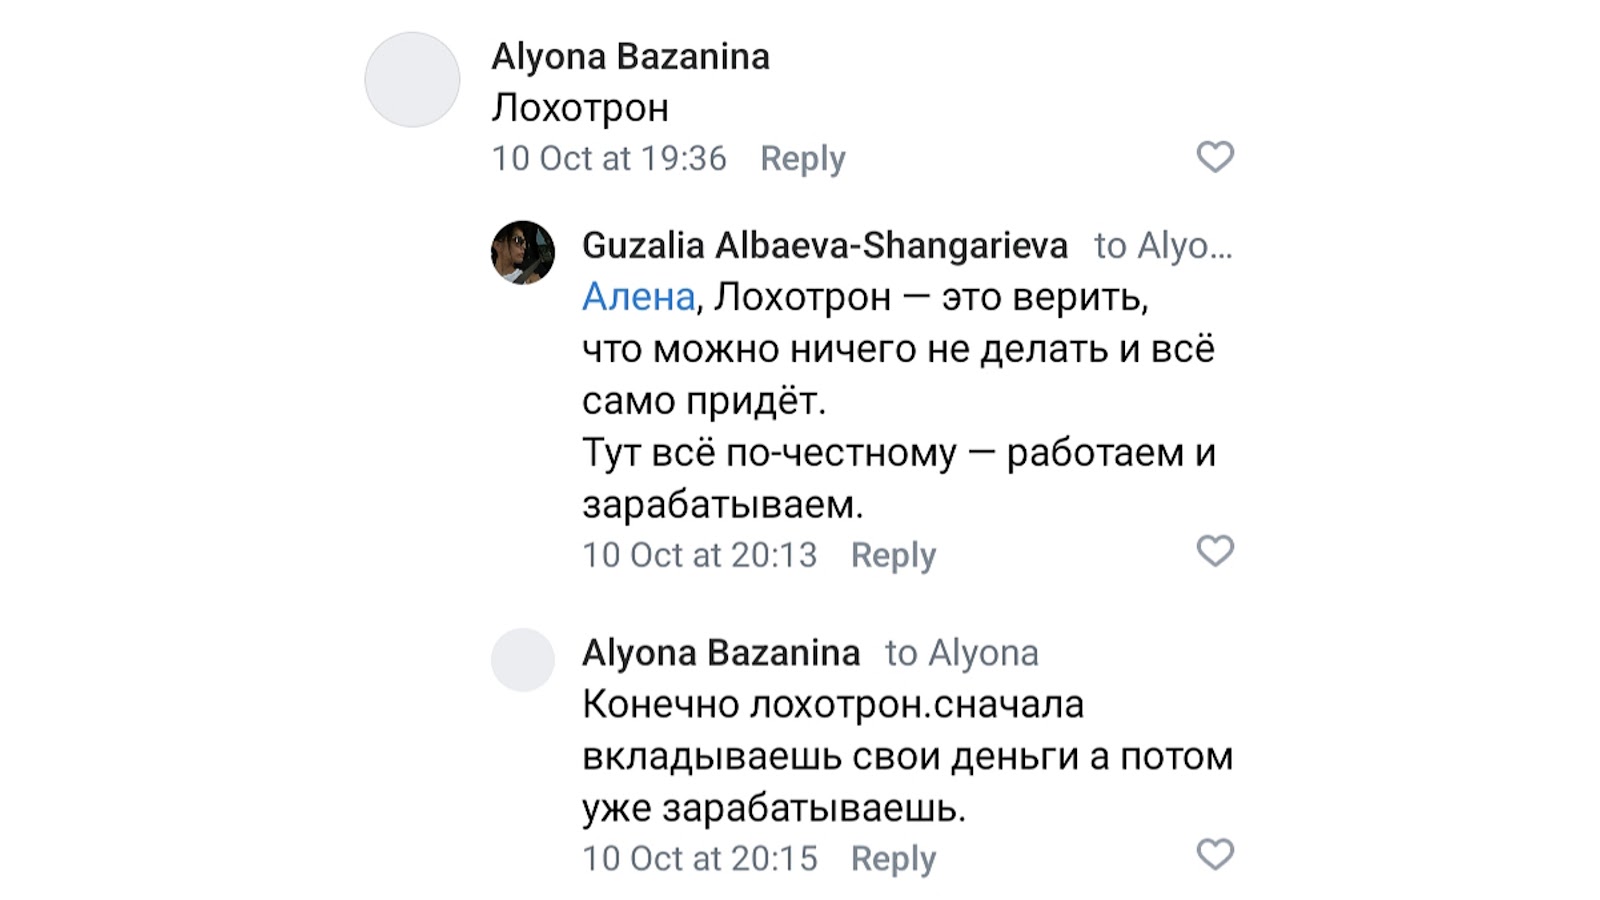Open Alyona Bazanina's avatar on the top comment

click(x=412, y=80)
